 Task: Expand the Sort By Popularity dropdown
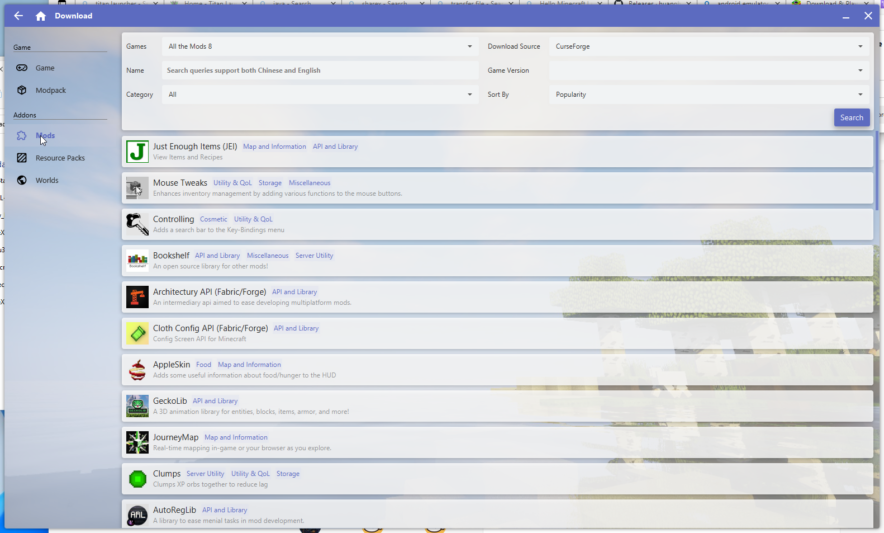click(x=708, y=94)
